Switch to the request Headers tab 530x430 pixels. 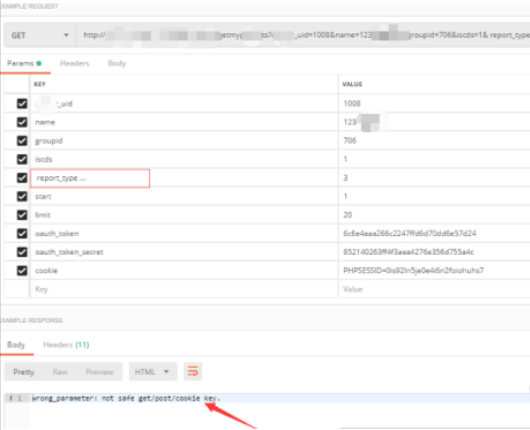[x=74, y=63]
